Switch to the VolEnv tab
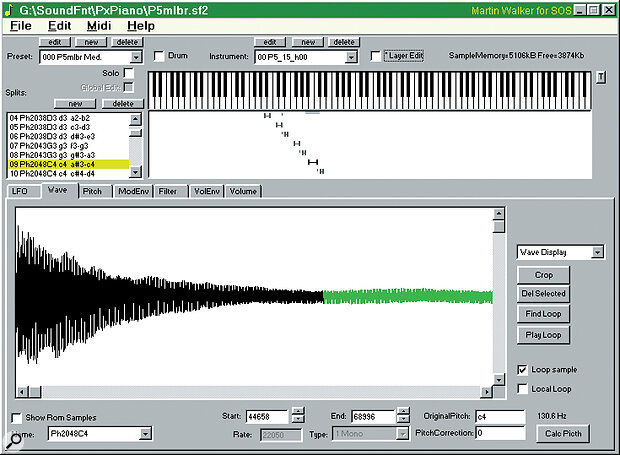The image size is (620, 455). point(207,190)
